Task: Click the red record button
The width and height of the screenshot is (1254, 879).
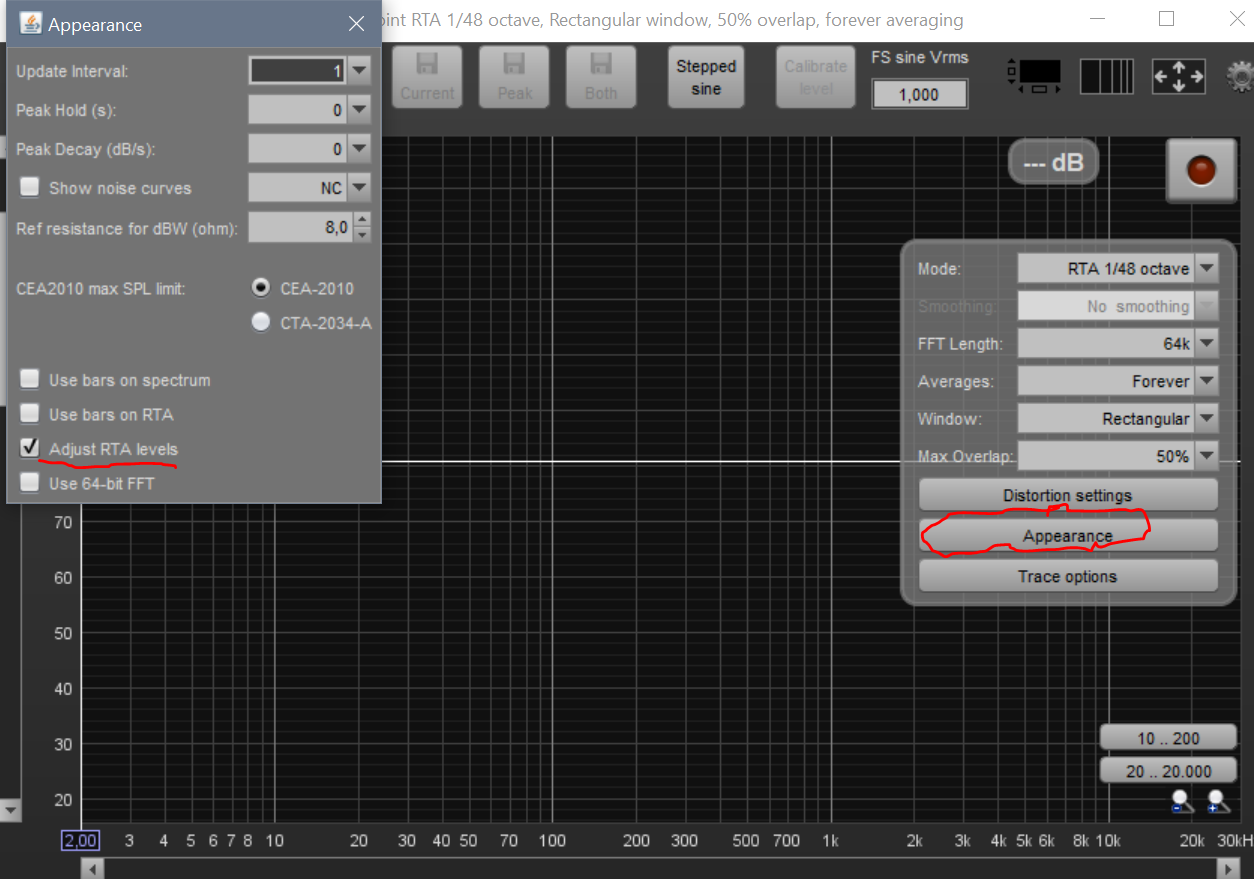Action: pos(1199,170)
